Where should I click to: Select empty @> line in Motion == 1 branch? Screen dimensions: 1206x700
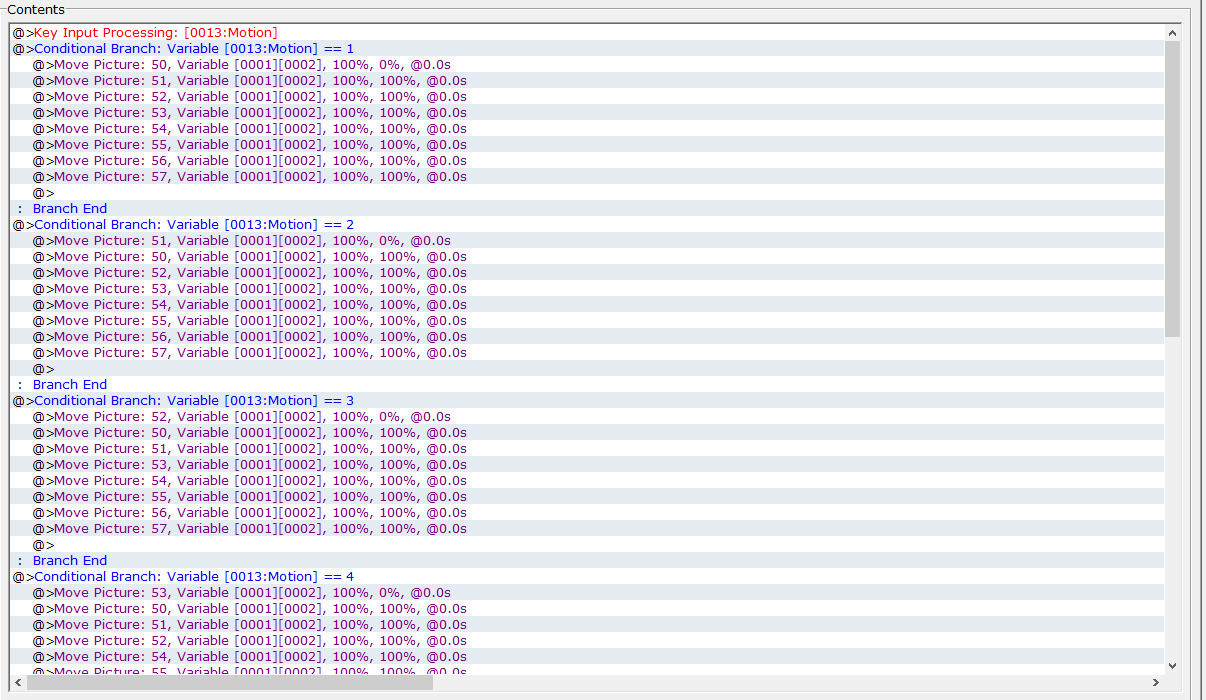pos(588,193)
